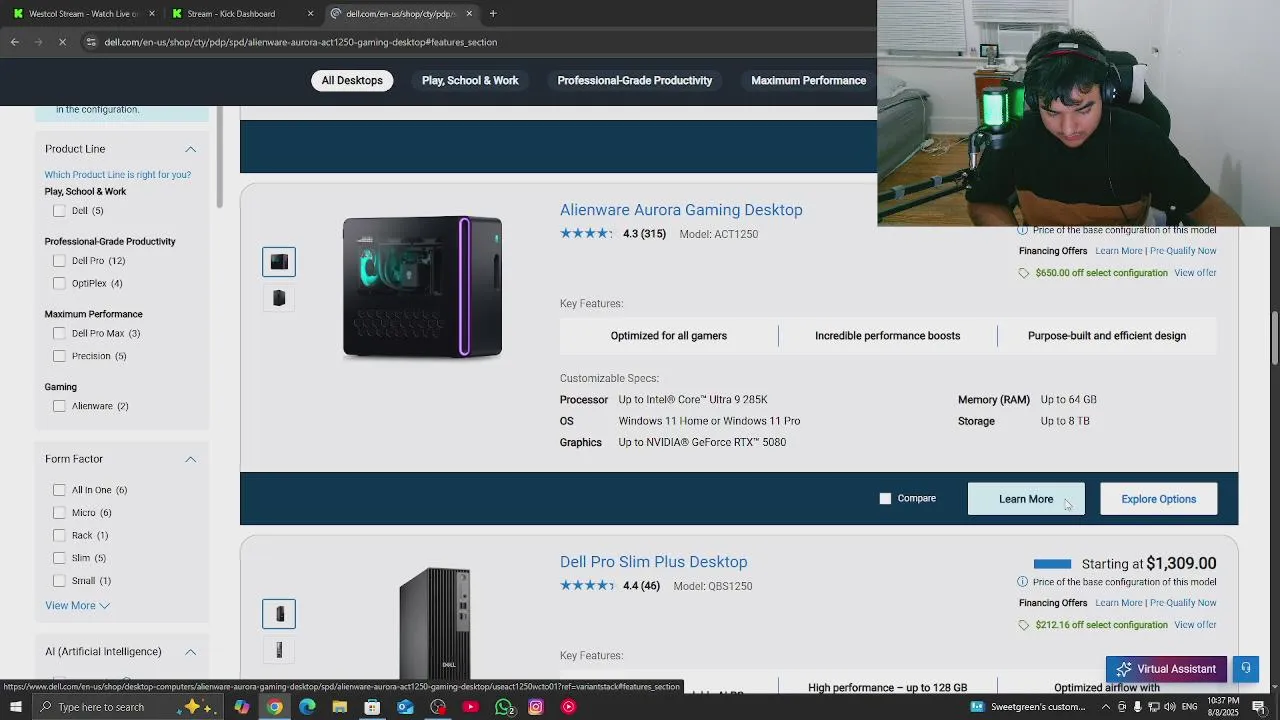Check the Dell Pro (12) filter

[x=59, y=261]
